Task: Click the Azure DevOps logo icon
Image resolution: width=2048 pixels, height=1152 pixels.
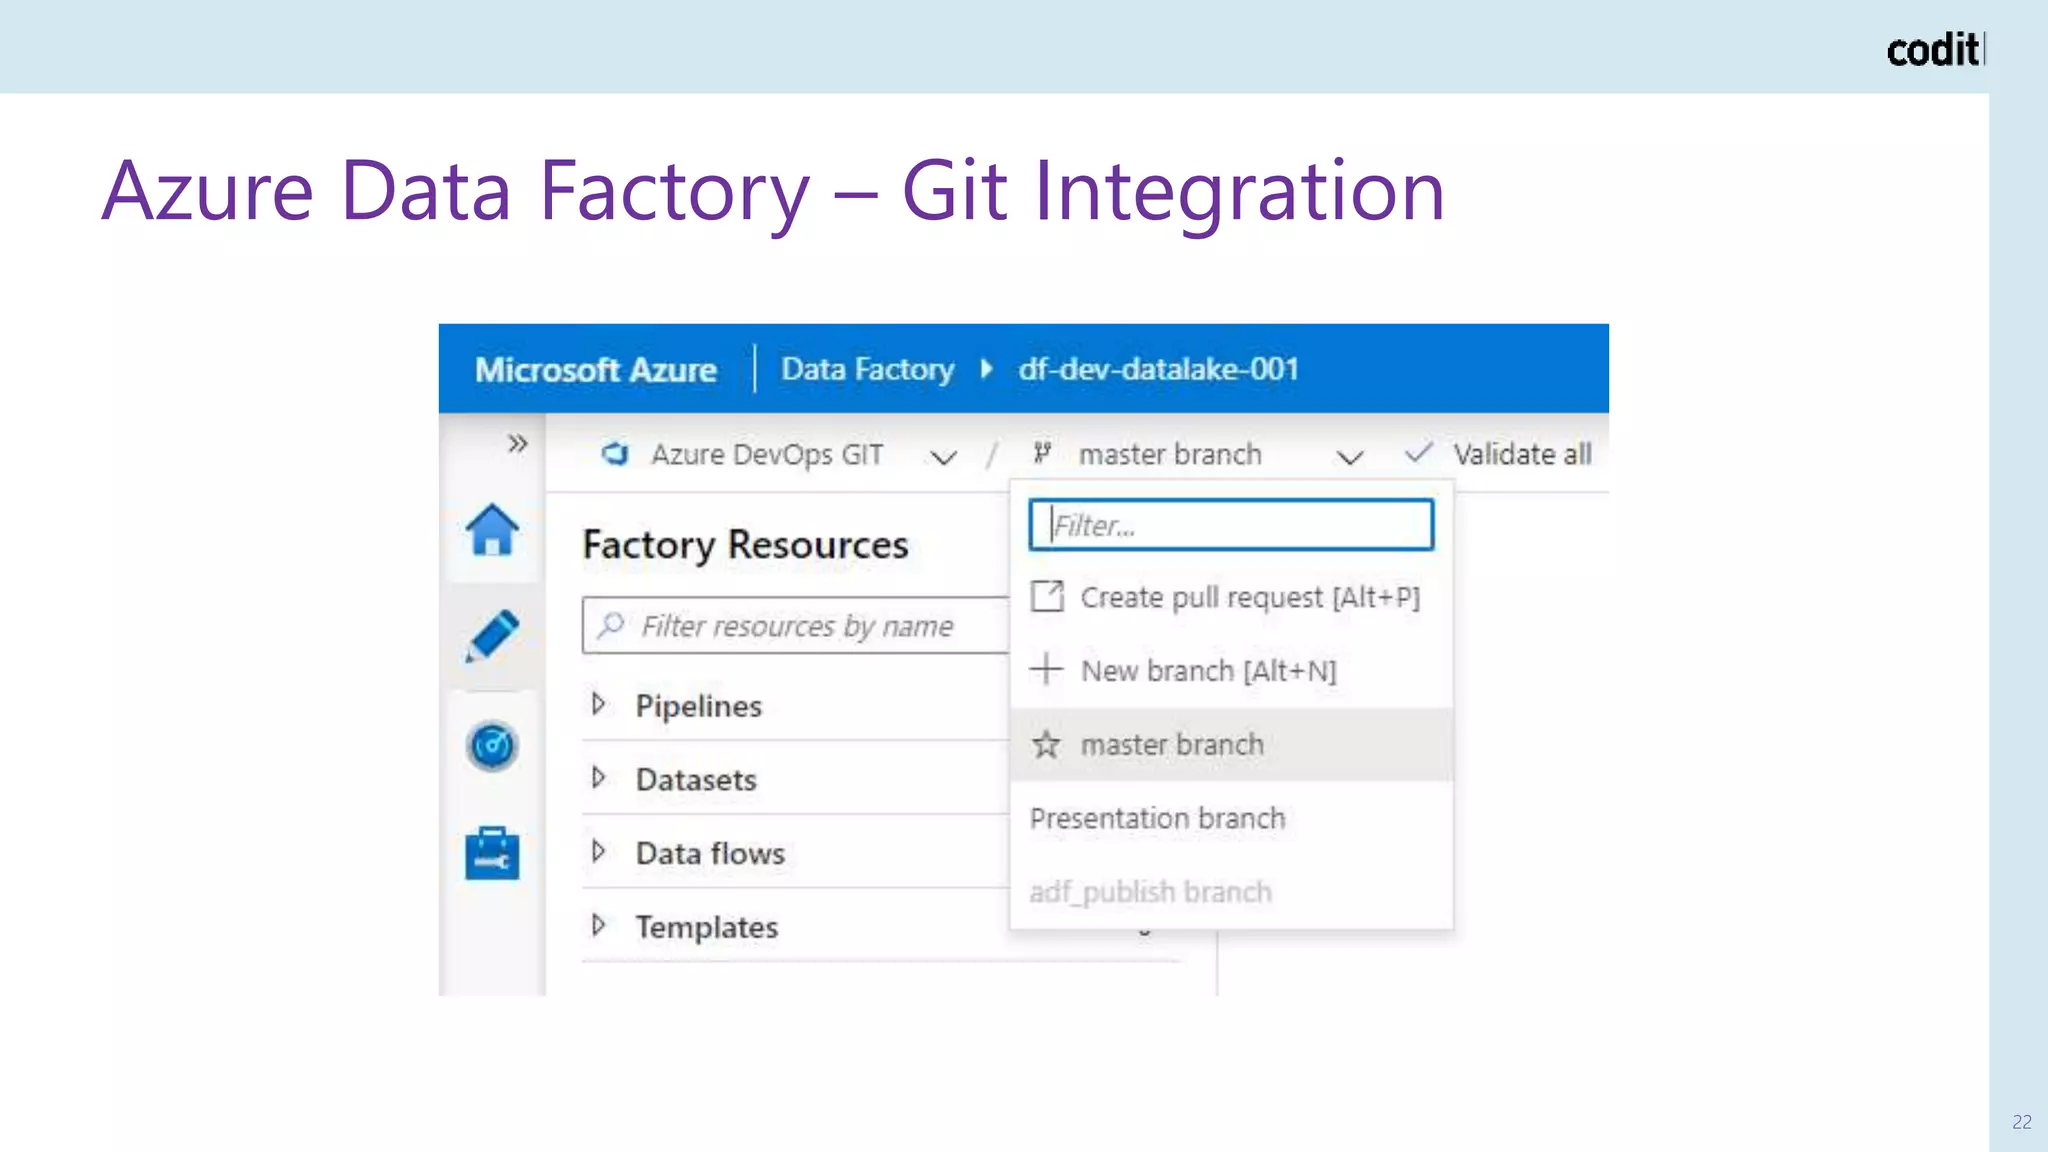Action: [615, 454]
